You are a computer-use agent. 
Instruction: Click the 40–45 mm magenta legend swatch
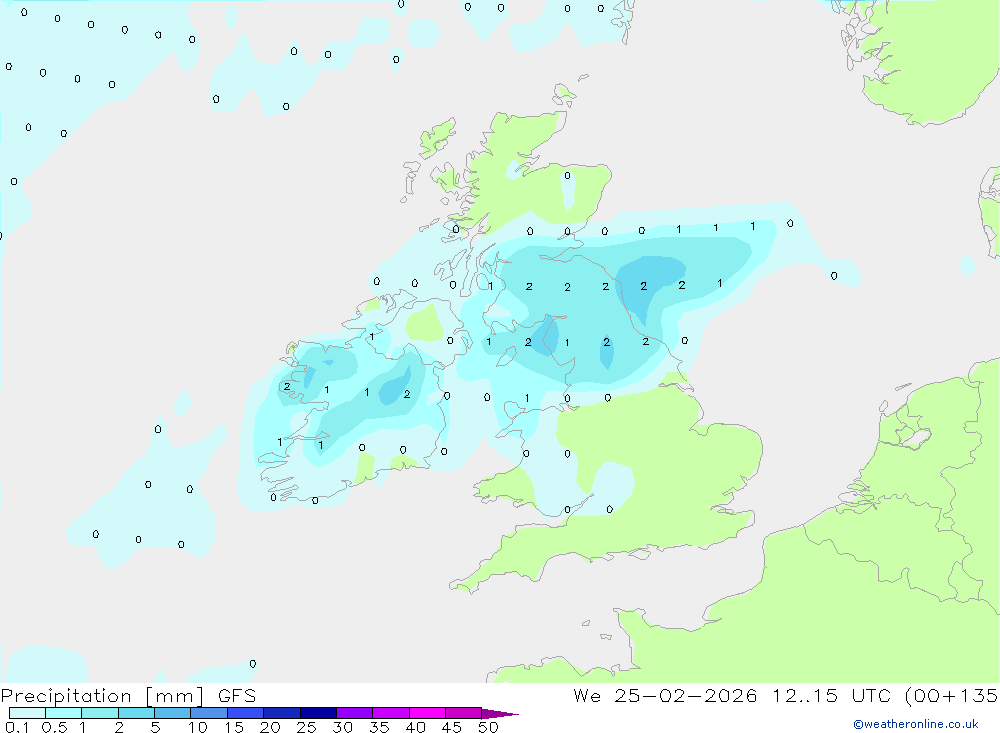click(427, 713)
